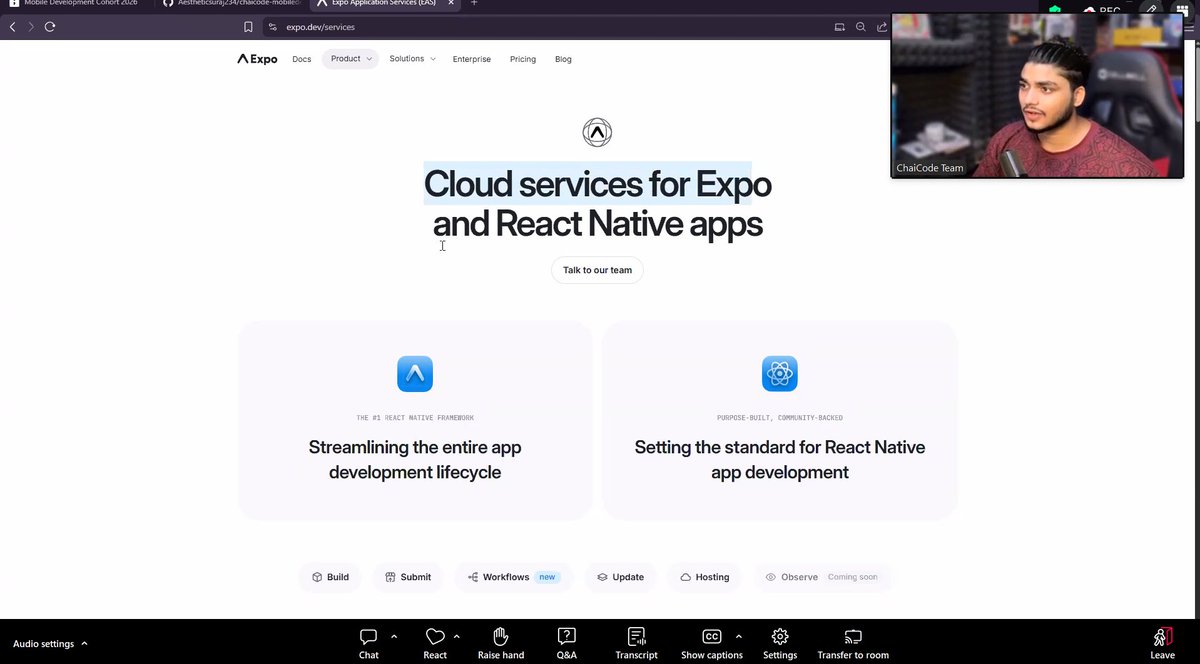Click the bookmark icon beside address bar
This screenshot has height=664, width=1200.
pos(248,27)
